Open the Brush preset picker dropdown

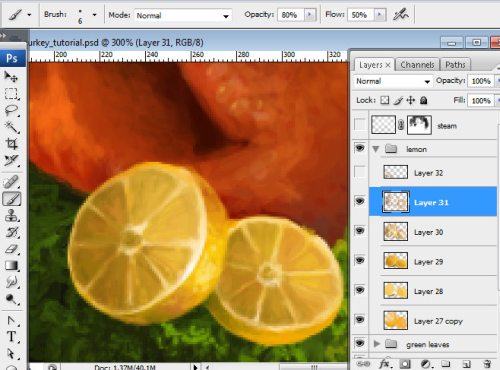94,15
